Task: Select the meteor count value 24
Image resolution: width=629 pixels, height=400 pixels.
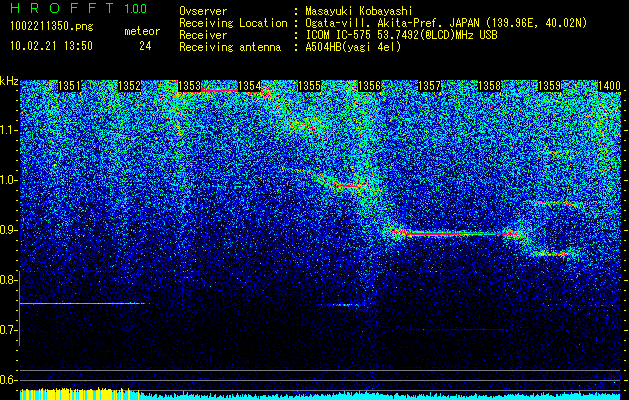Action: point(145,46)
